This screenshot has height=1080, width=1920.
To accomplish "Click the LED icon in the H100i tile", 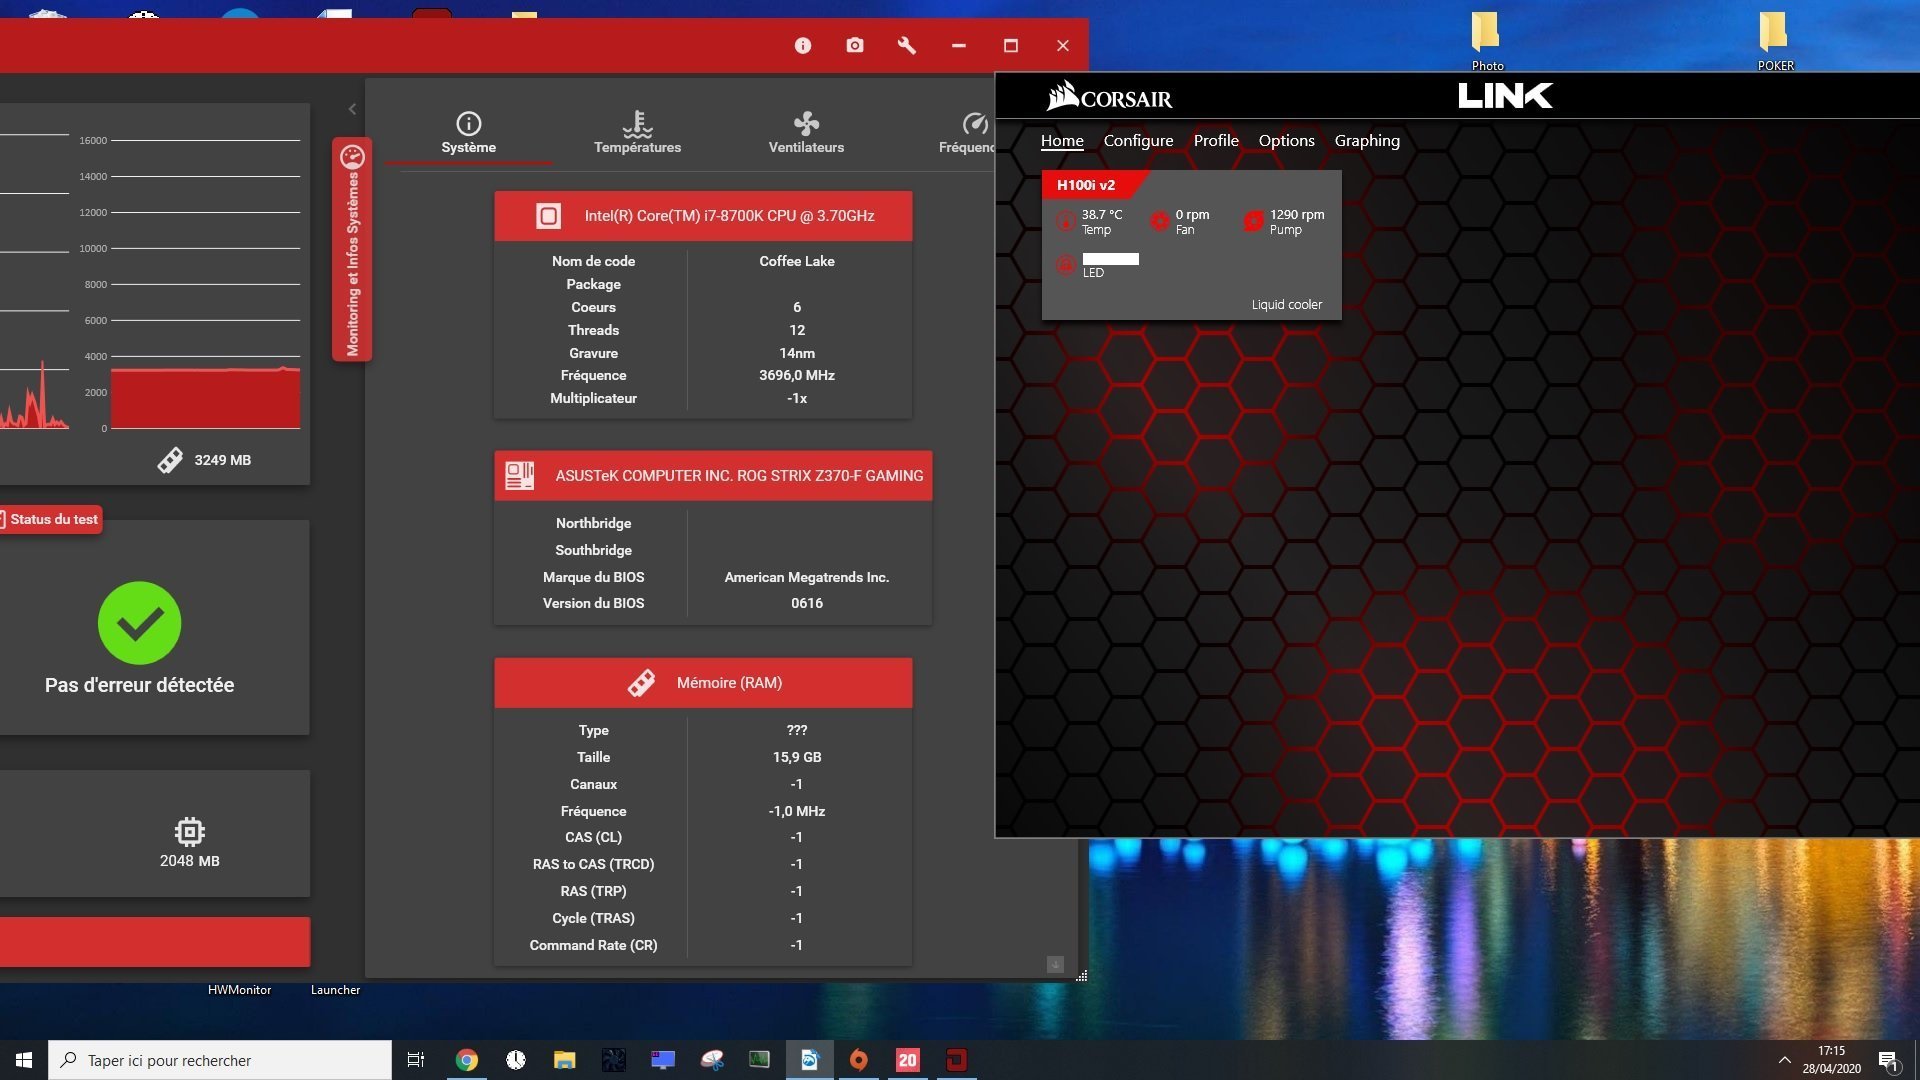I will (x=1066, y=265).
